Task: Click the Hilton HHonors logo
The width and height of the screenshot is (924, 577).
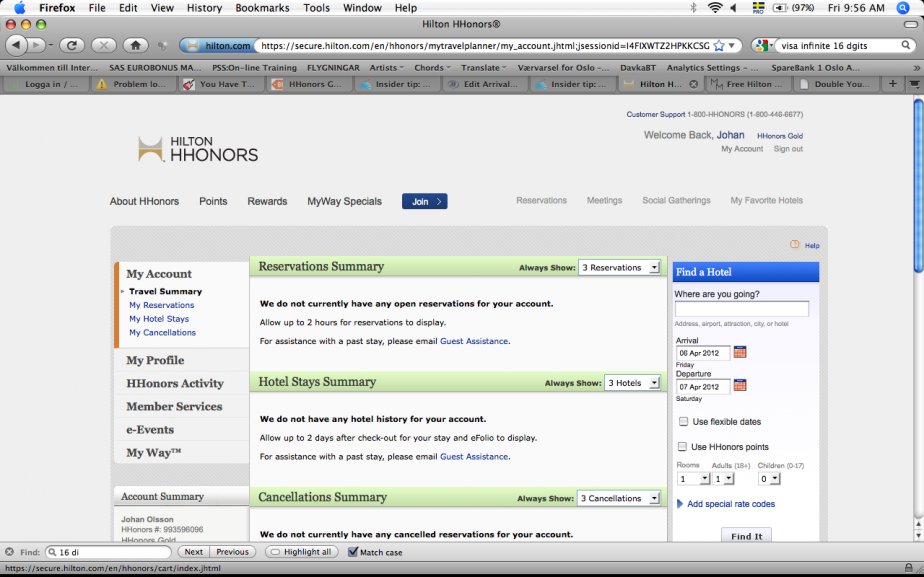Action: (198, 149)
